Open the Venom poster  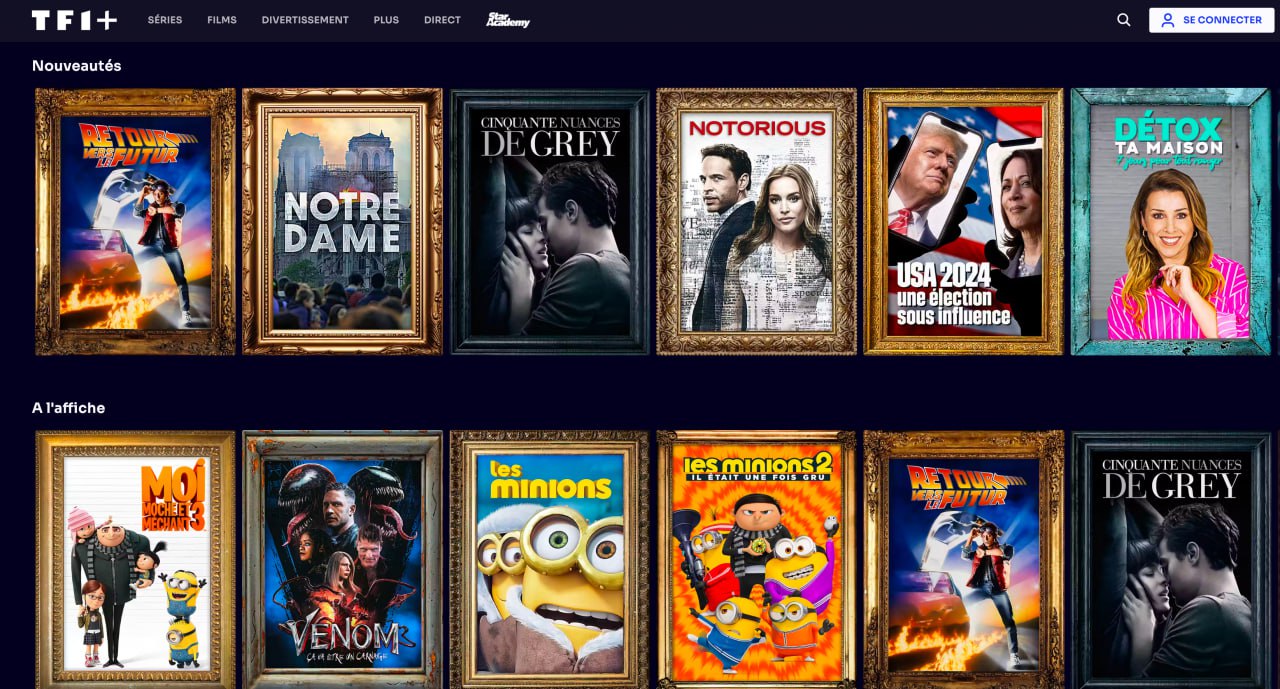342,560
